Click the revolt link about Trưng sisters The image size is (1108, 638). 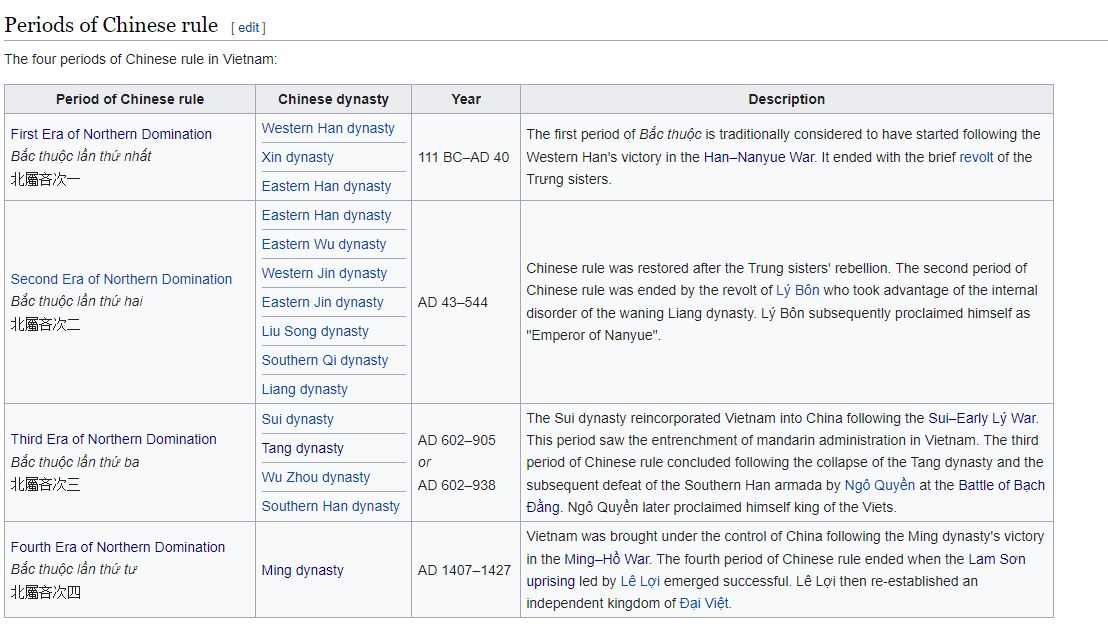pyautogui.click(x=976, y=157)
